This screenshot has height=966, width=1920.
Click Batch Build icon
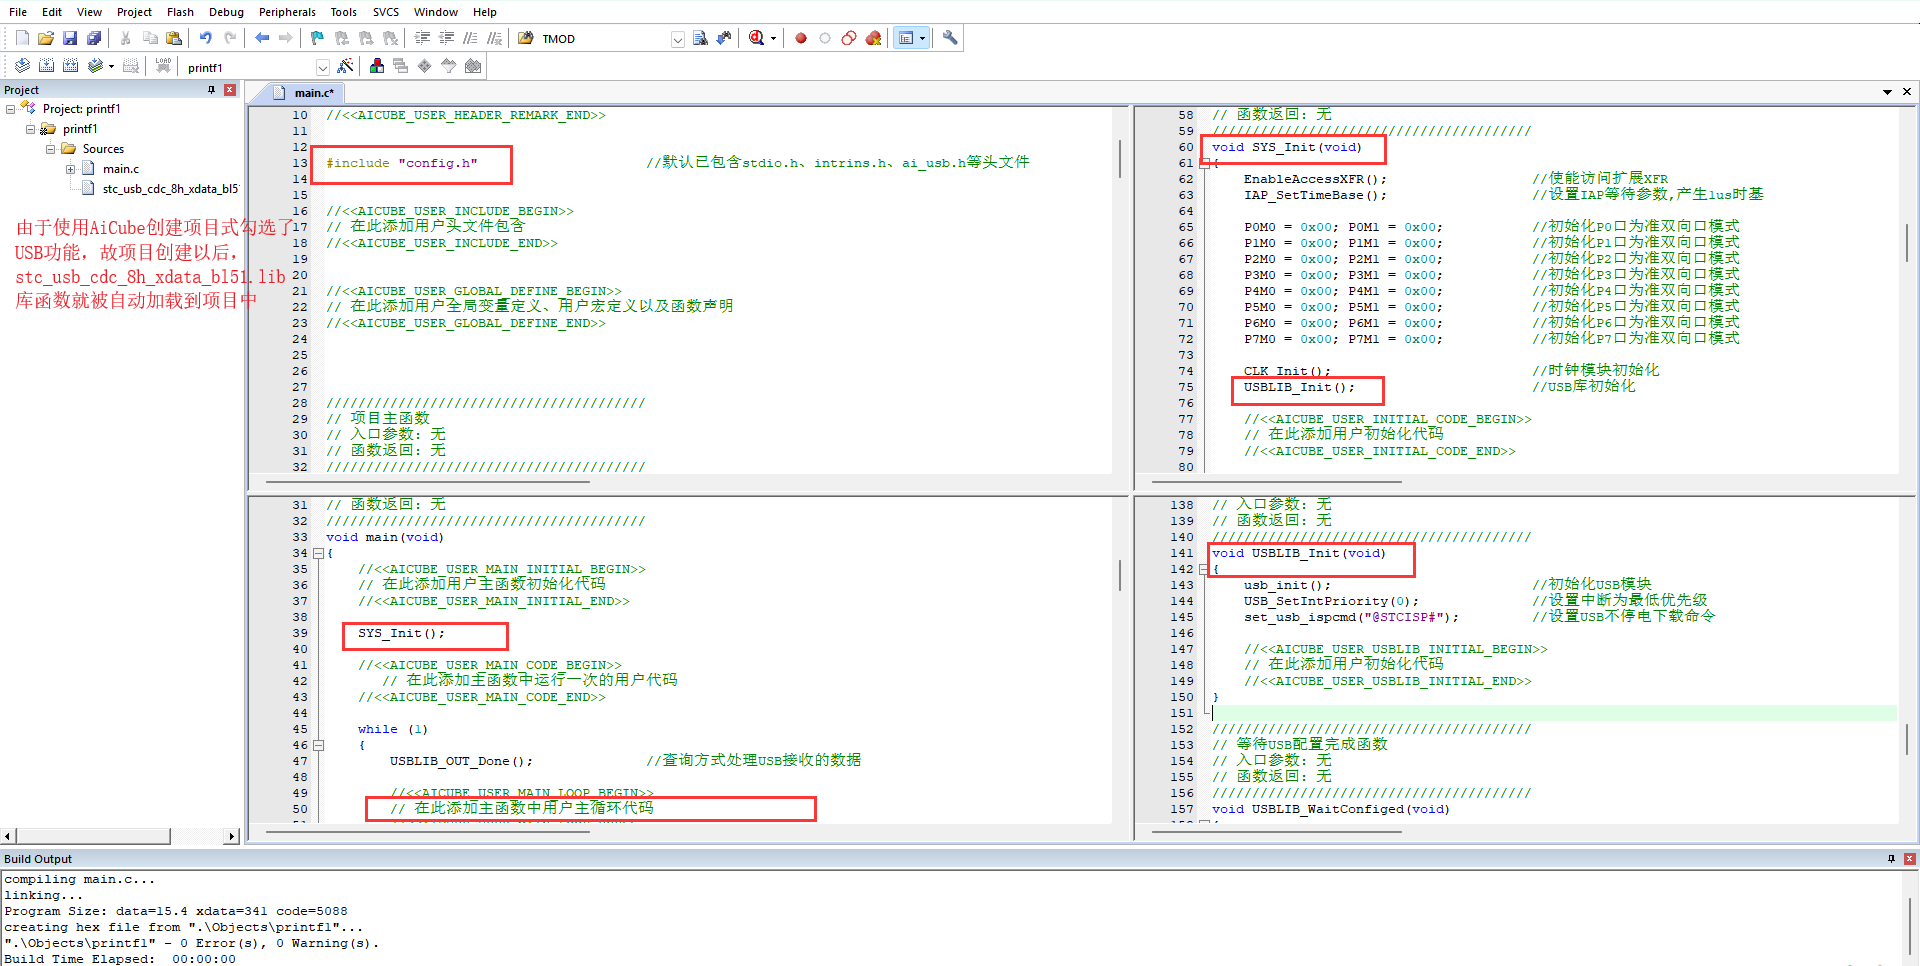[95, 66]
